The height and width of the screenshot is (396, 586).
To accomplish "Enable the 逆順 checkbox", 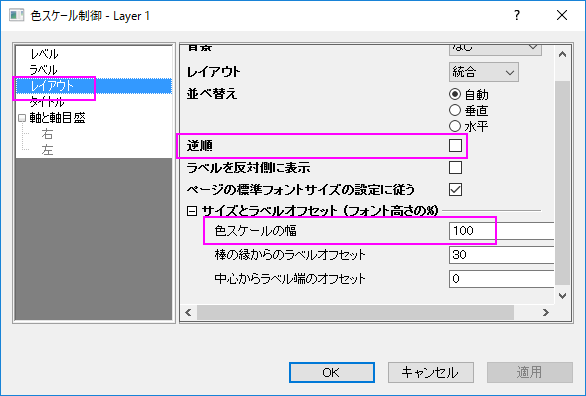I will click(455, 146).
